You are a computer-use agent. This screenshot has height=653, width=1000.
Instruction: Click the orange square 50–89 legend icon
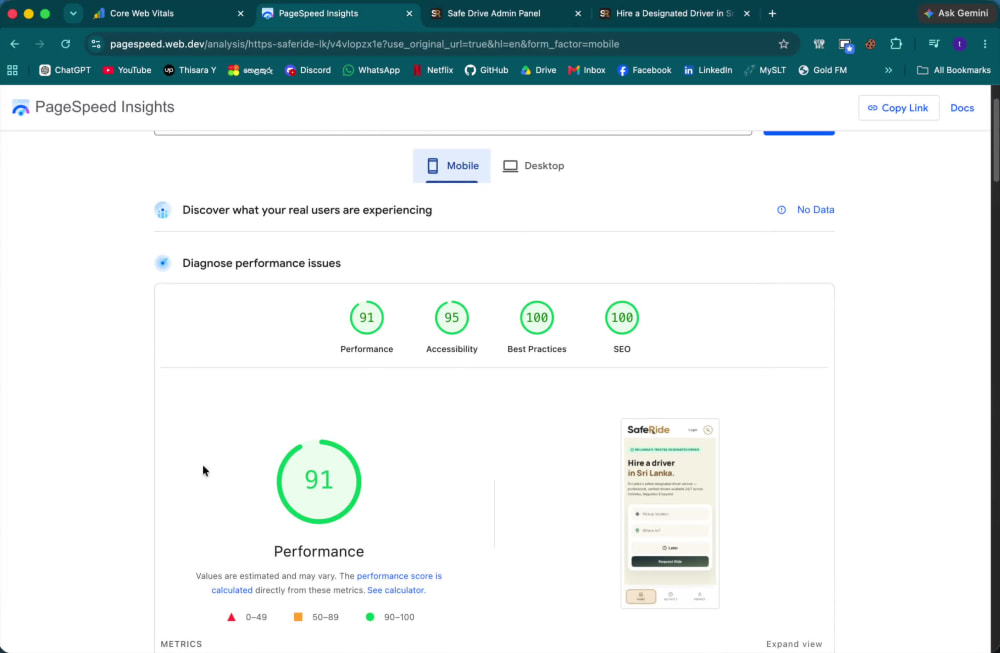298,617
